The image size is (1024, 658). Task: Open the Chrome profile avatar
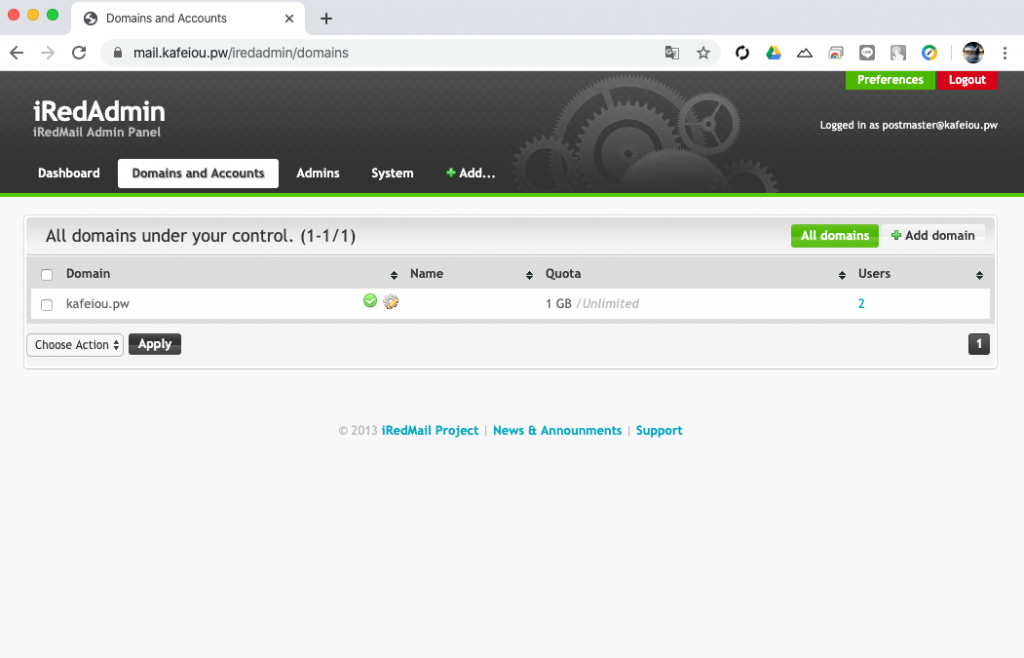pos(973,53)
